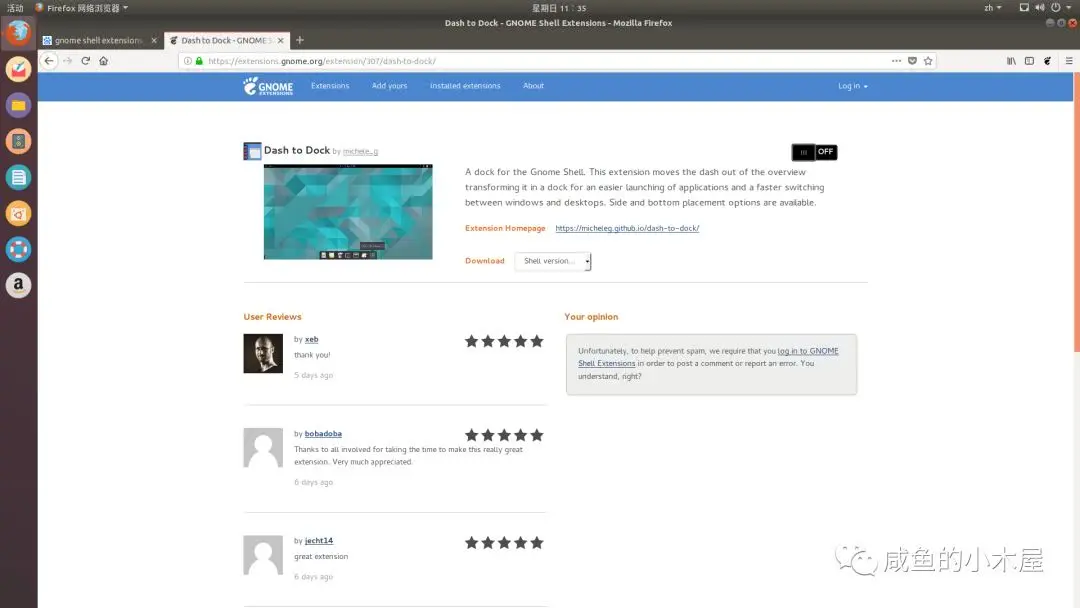Image resolution: width=1080 pixels, height=608 pixels.
Task: Open Ubuntu Software dock icon
Action: point(19,213)
